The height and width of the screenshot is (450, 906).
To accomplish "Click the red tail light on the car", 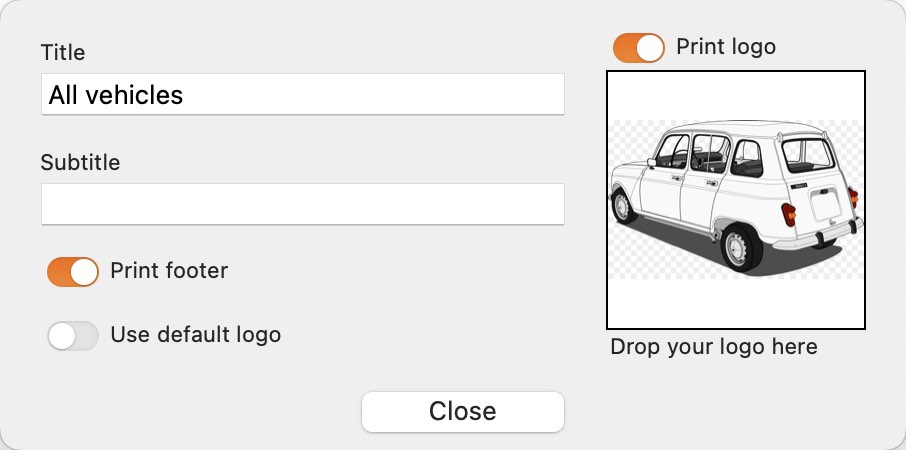I will [788, 214].
